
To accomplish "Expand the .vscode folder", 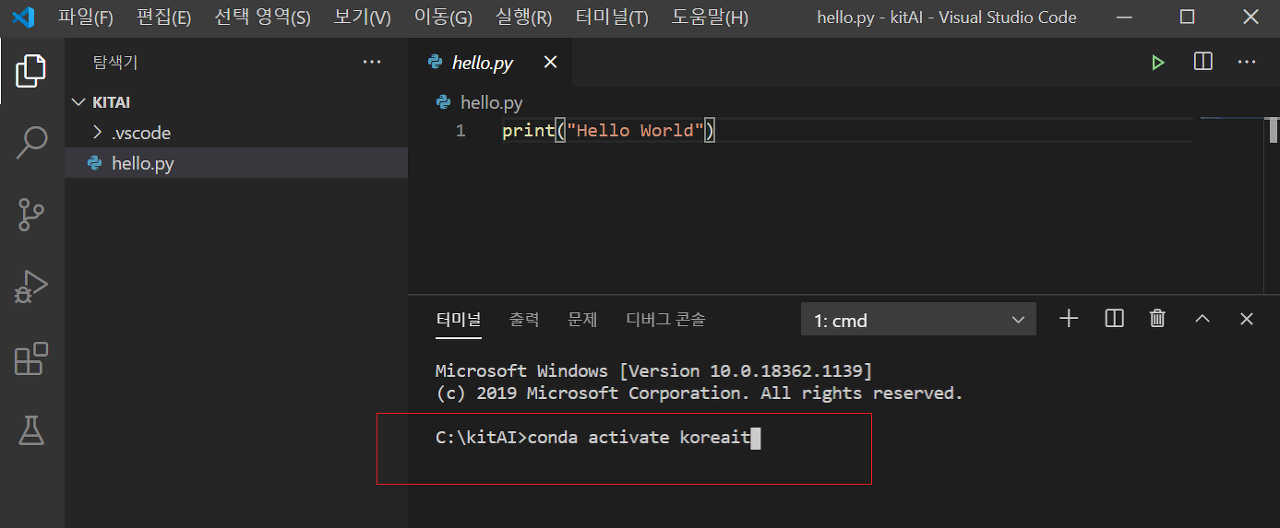I will click(x=236, y=132).
